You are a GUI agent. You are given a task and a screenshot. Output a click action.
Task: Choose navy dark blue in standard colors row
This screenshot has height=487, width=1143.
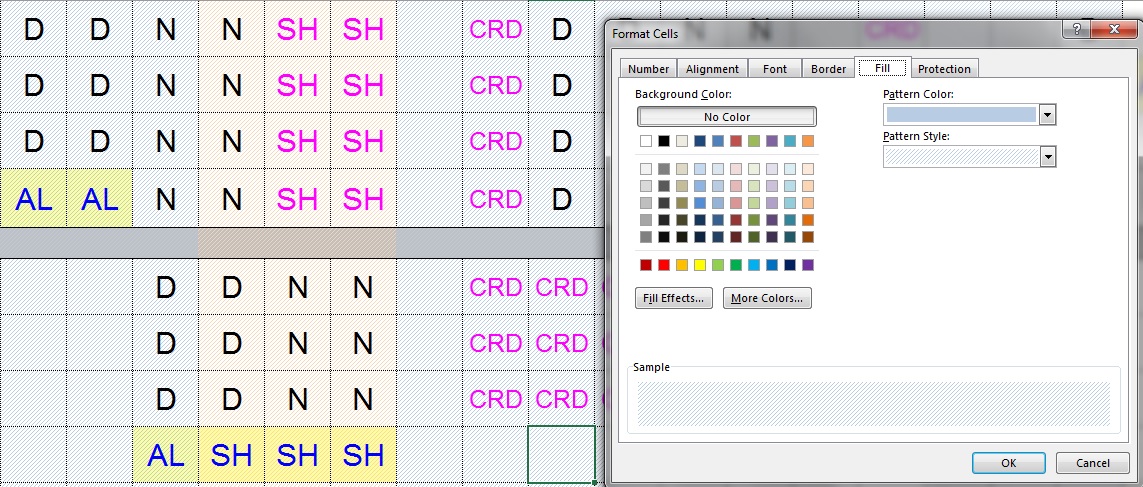(x=790, y=265)
